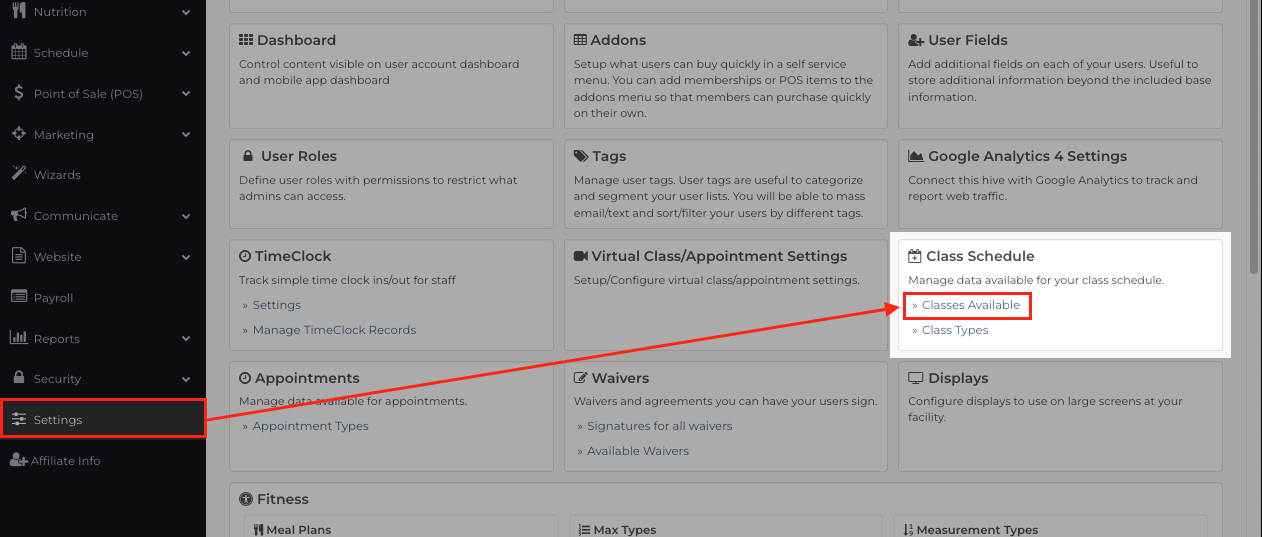Open TimeClock Settings link
This screenshot has height=537, width=1262.
(x=276, y=305)
